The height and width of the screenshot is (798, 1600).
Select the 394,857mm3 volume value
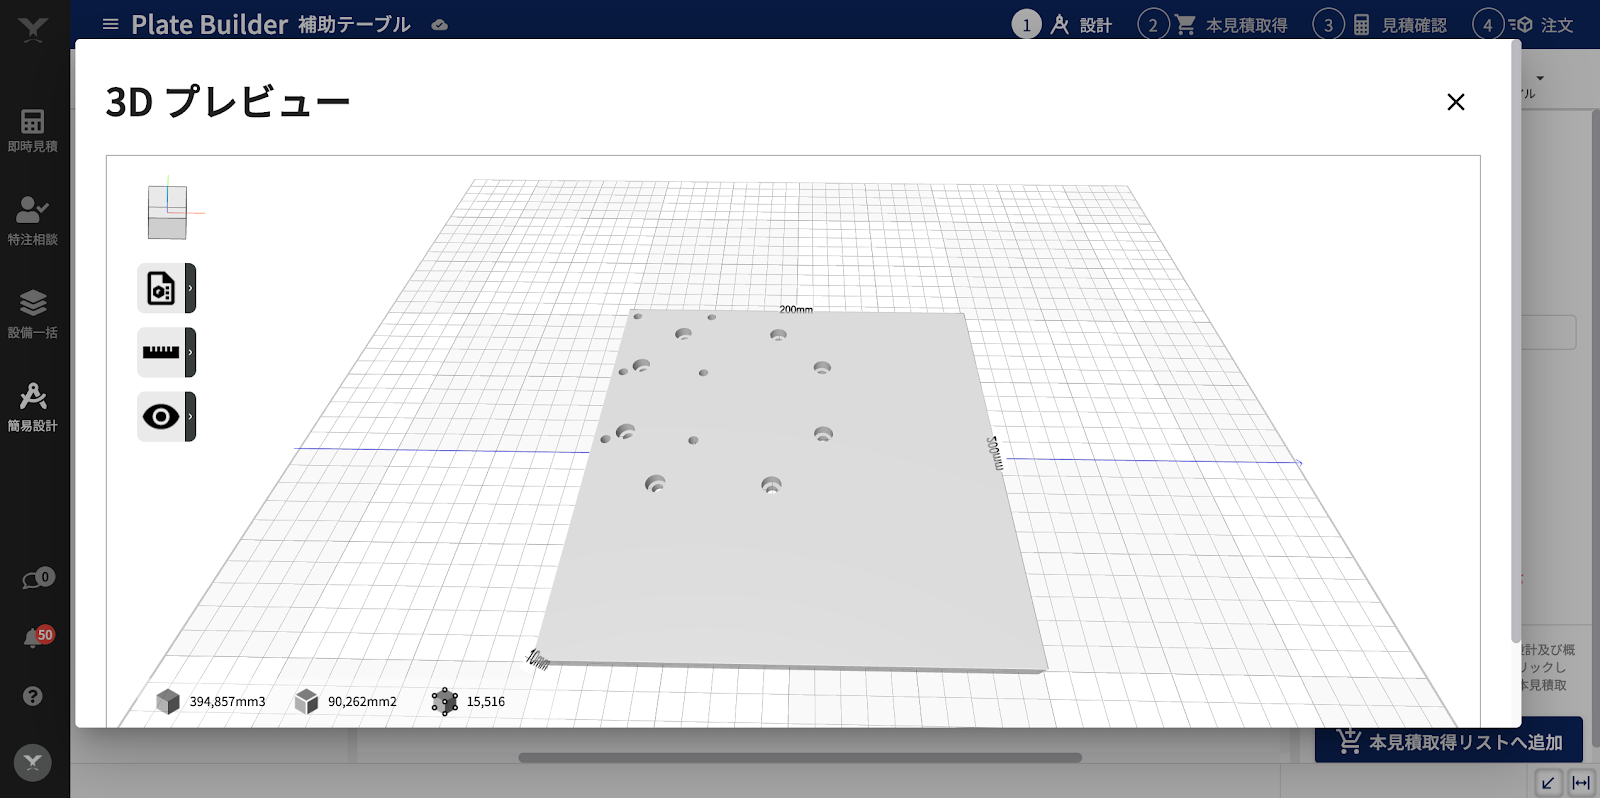click(x=228, y=702)
